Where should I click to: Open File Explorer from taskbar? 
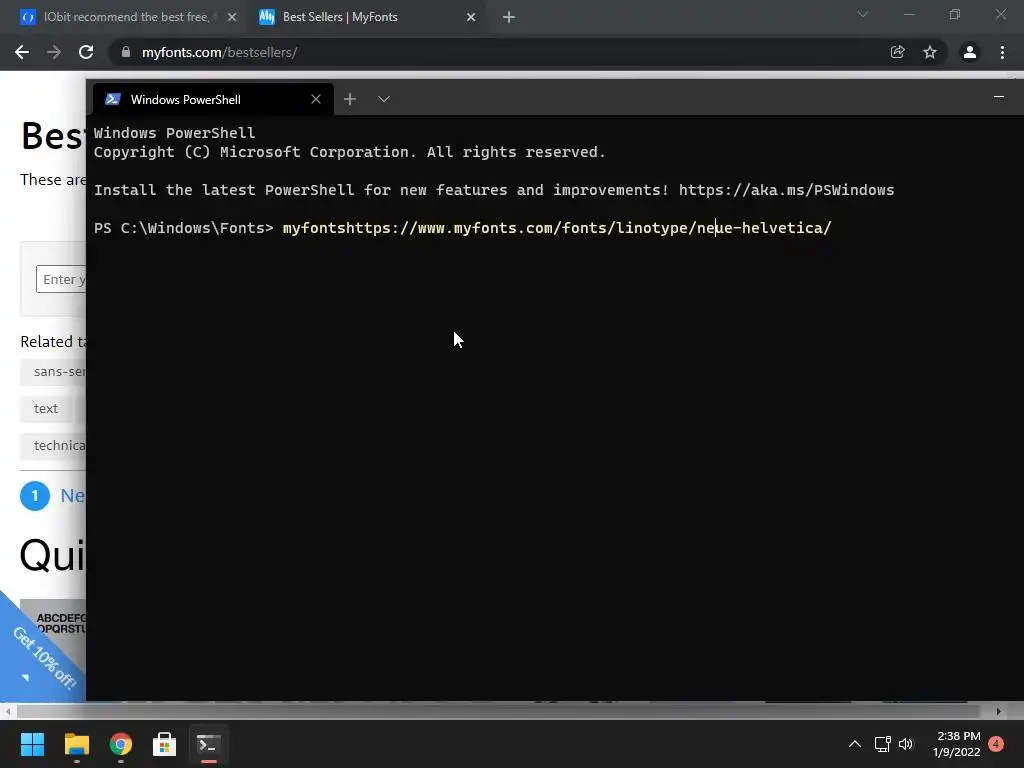pos(76,744)
